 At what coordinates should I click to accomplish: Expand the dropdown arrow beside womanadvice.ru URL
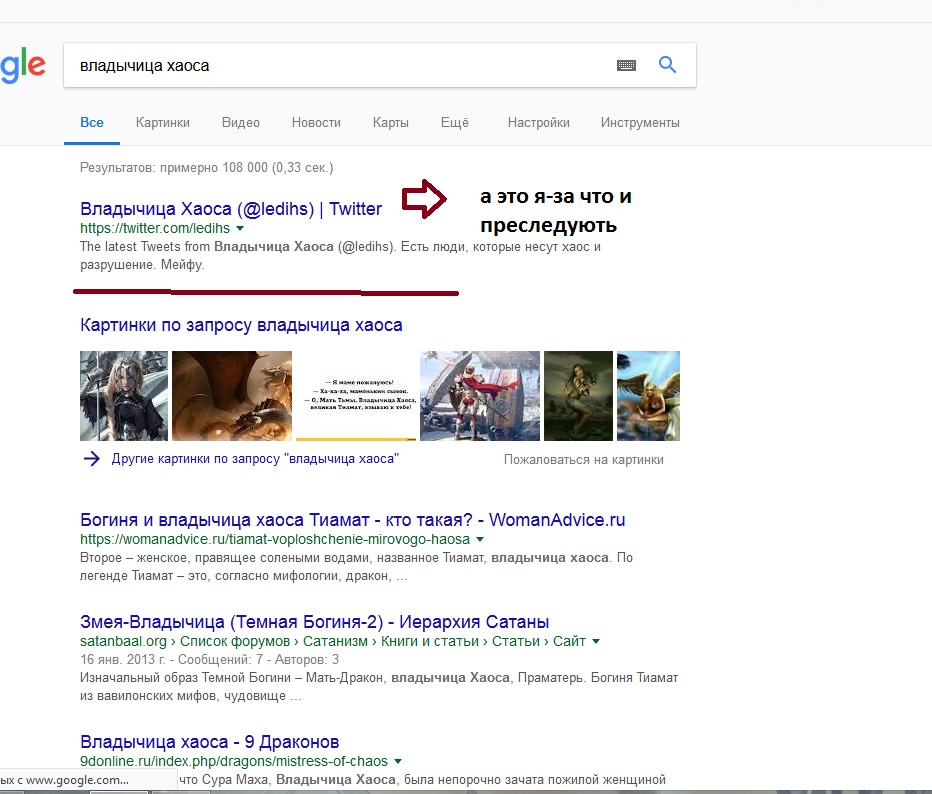pyautogui.click(x=480, y=540)
